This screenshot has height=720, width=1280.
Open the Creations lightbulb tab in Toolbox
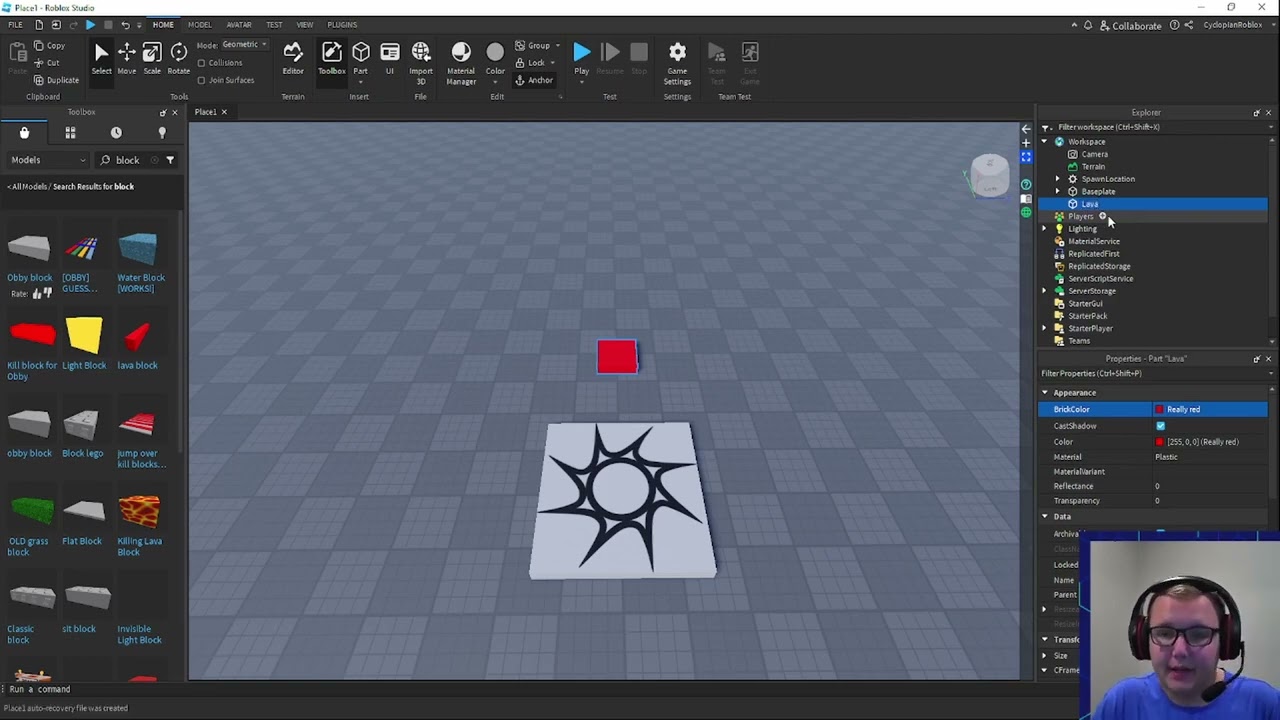click(162, 133)
